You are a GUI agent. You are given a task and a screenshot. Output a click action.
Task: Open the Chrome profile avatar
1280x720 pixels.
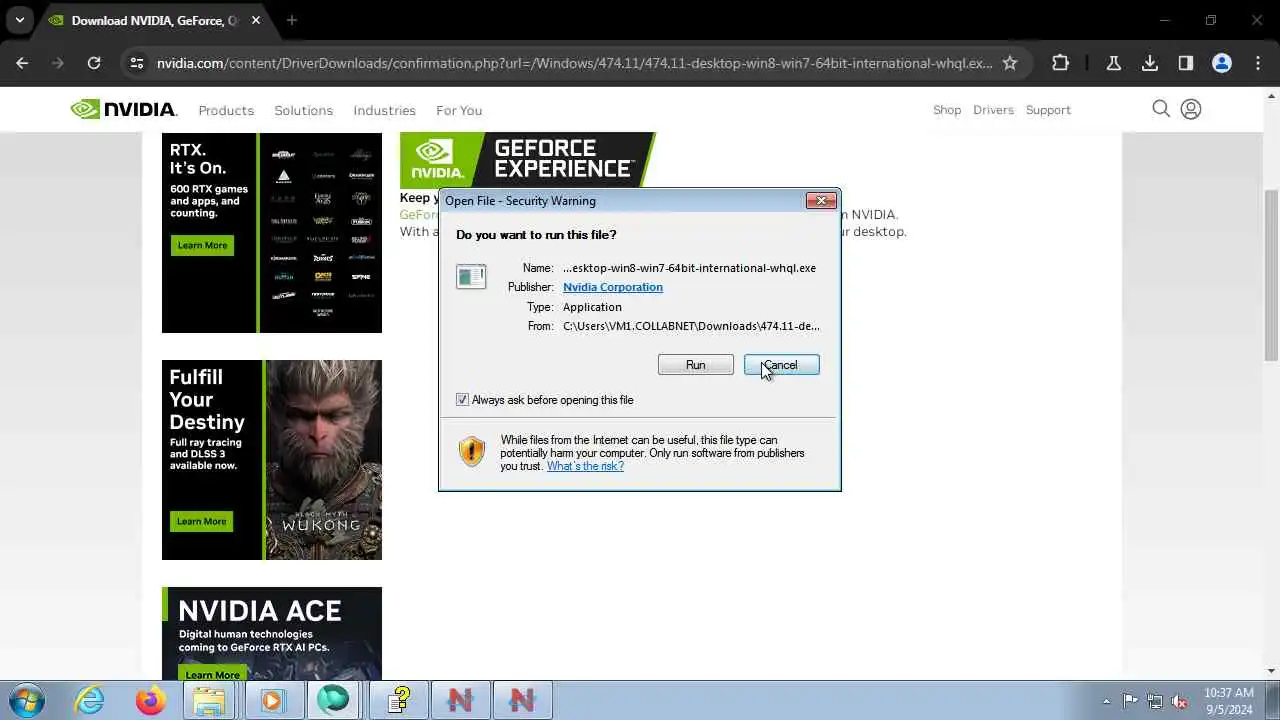pos(1222,63)
